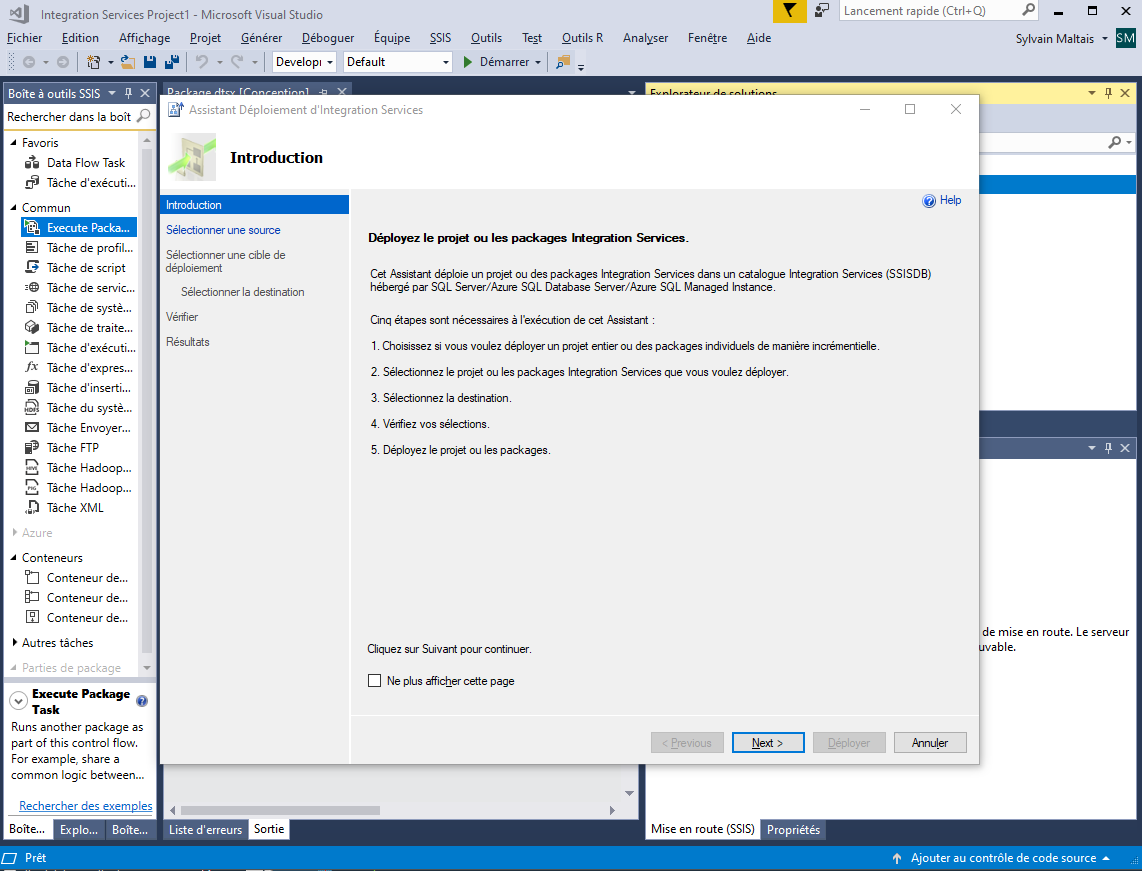
Task: Click the Tâche XML icon
Action: [32, 508]
